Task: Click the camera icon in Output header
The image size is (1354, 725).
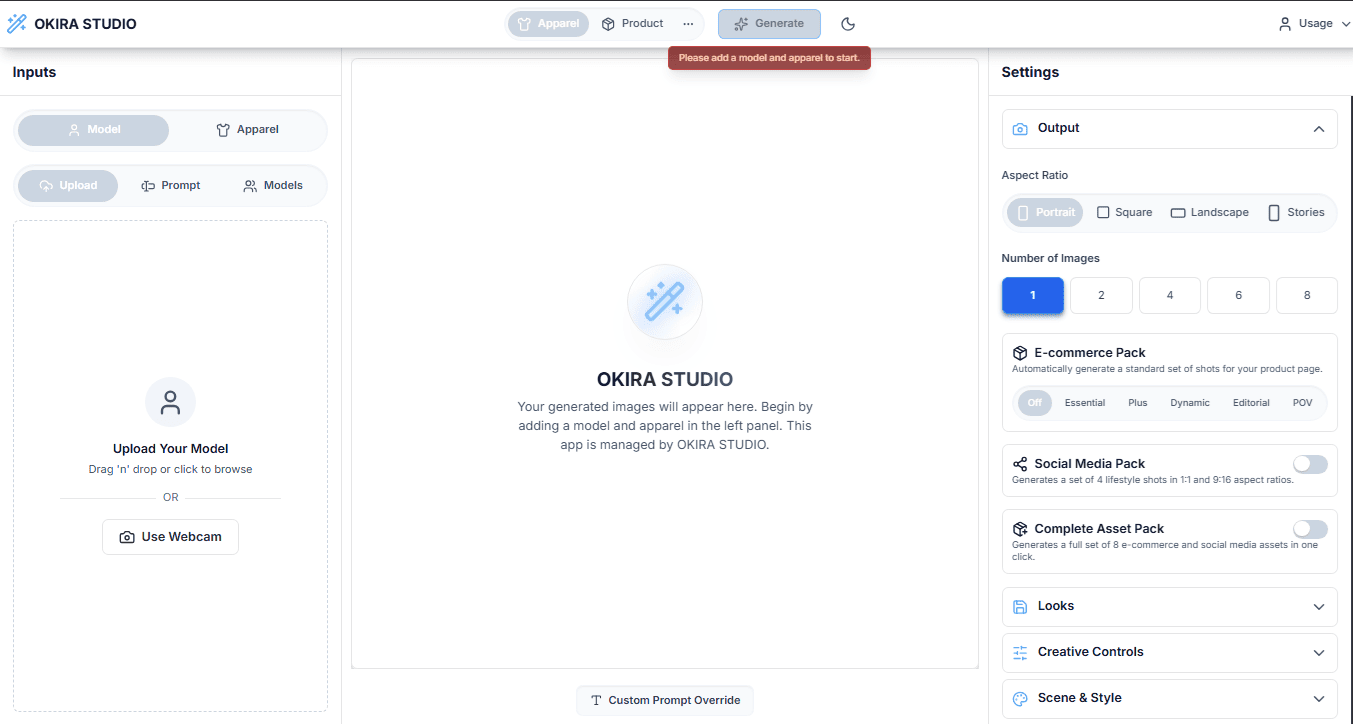Action: click(1020, 129)
